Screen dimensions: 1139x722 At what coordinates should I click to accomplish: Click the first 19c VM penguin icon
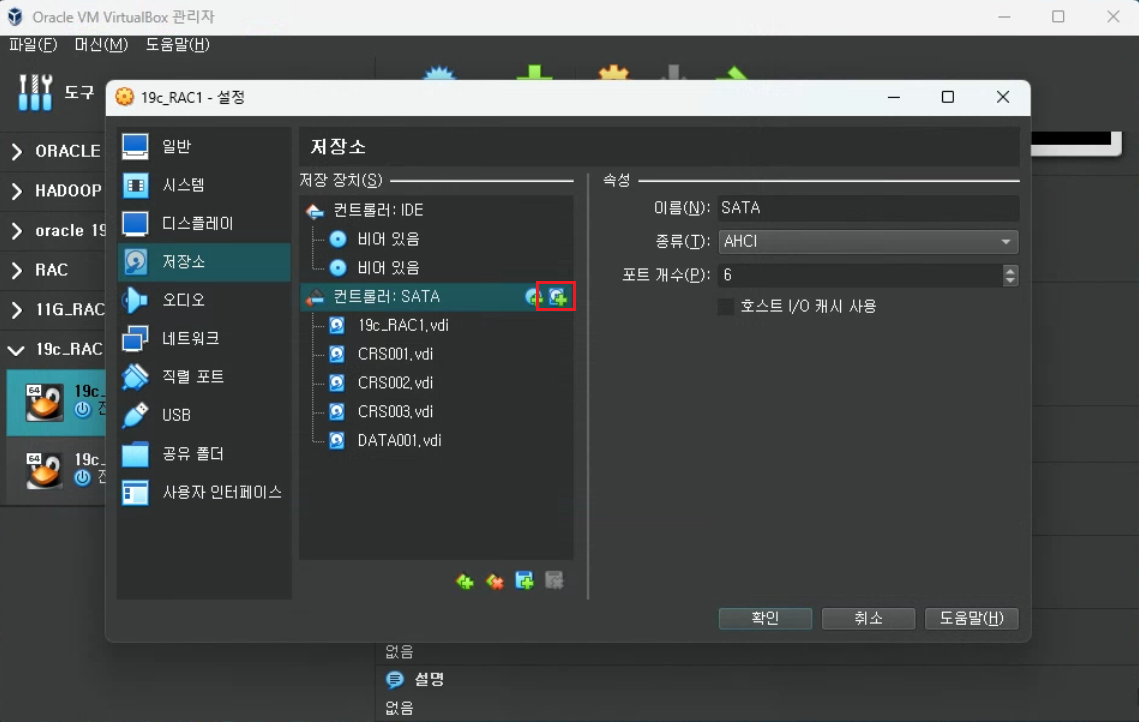(x=44, y=402)
